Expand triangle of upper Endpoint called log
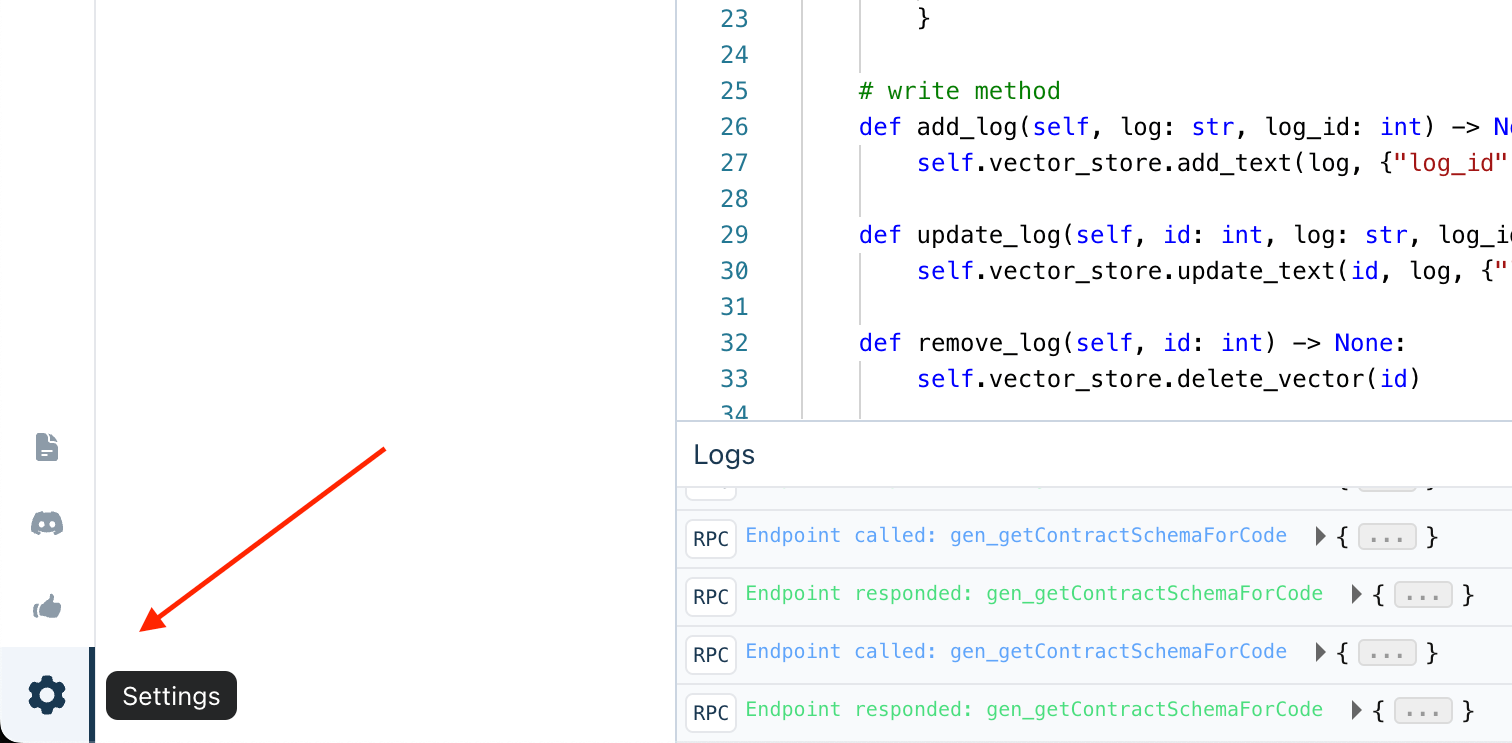 pos(1321,537)
